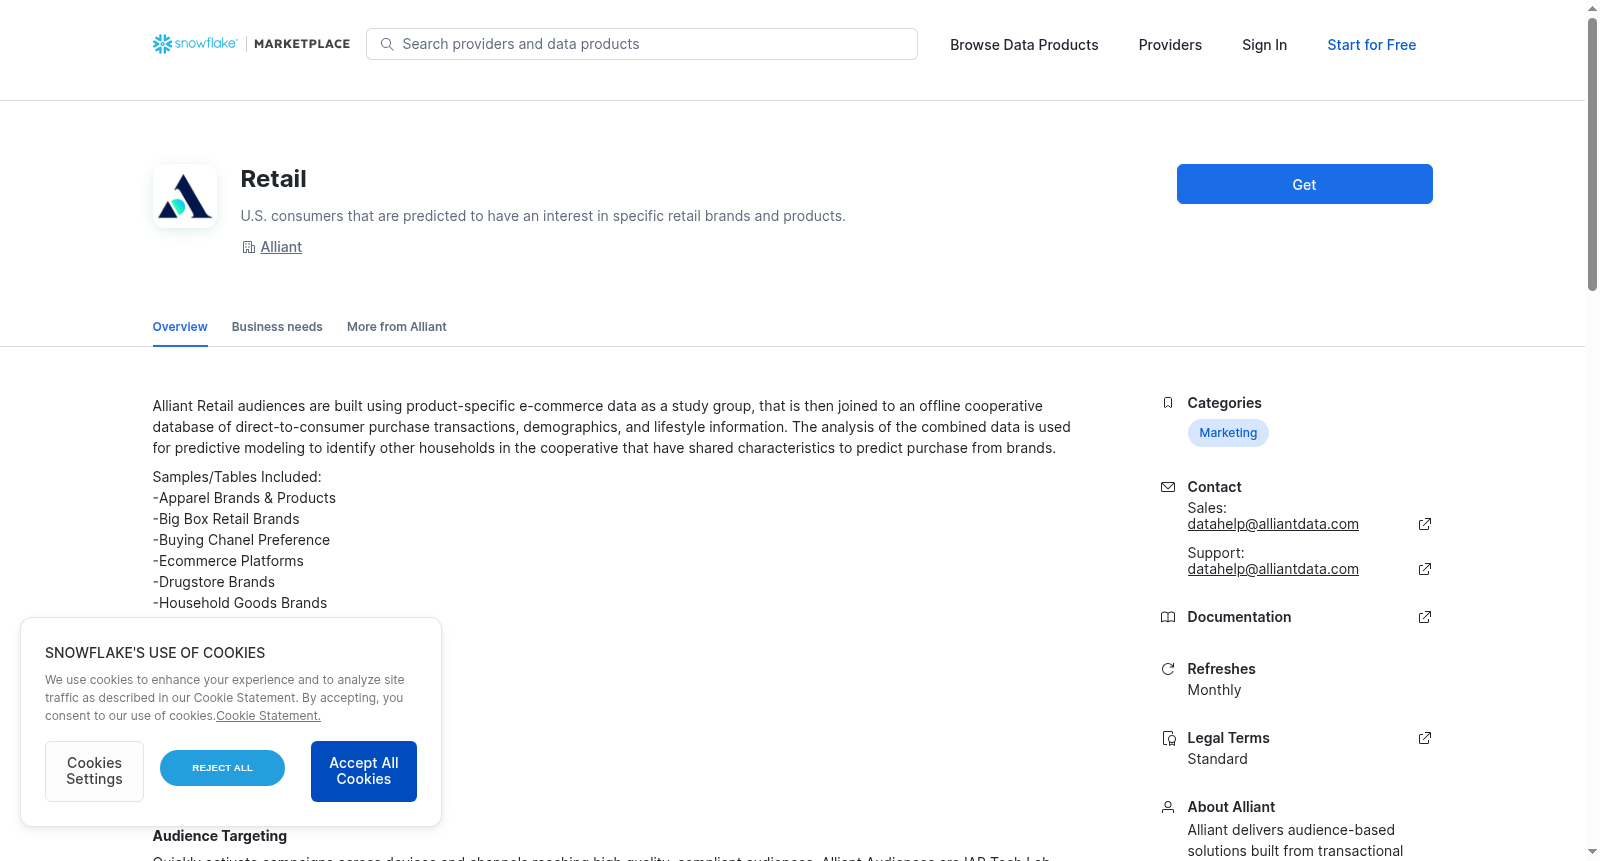Open Sales email external link icon

click(x=1425, y=524)
